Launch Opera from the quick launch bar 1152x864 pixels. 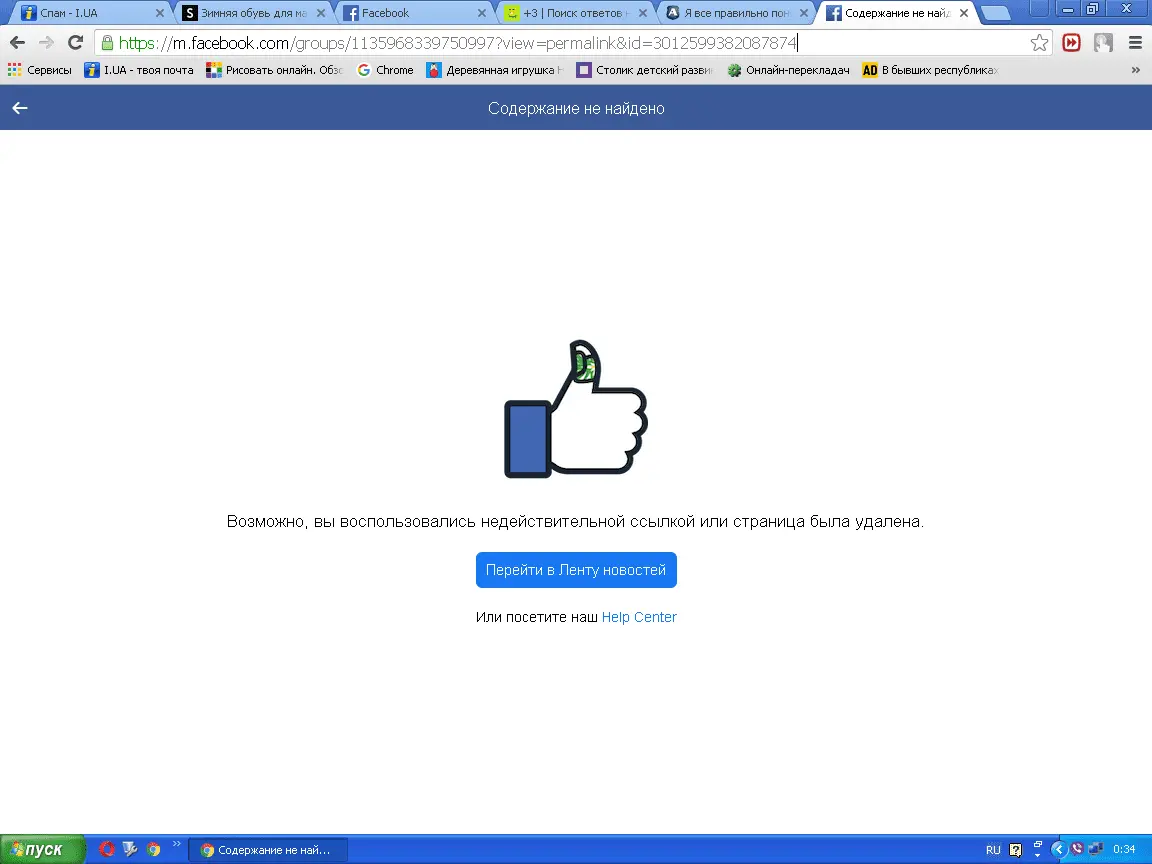click(107, 849)
